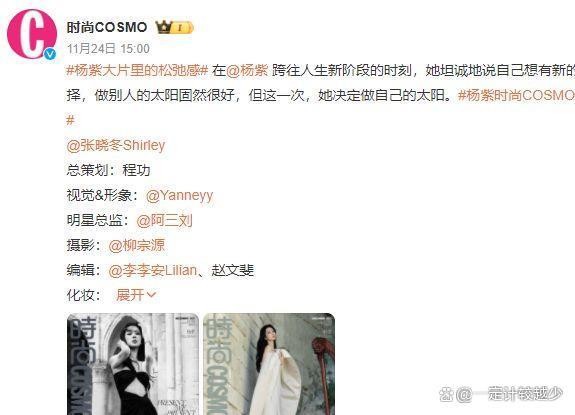Open hashtag #杨紫大片里的松弛感#
Screen dimensions: 575x415
click(x=138, y=70)
